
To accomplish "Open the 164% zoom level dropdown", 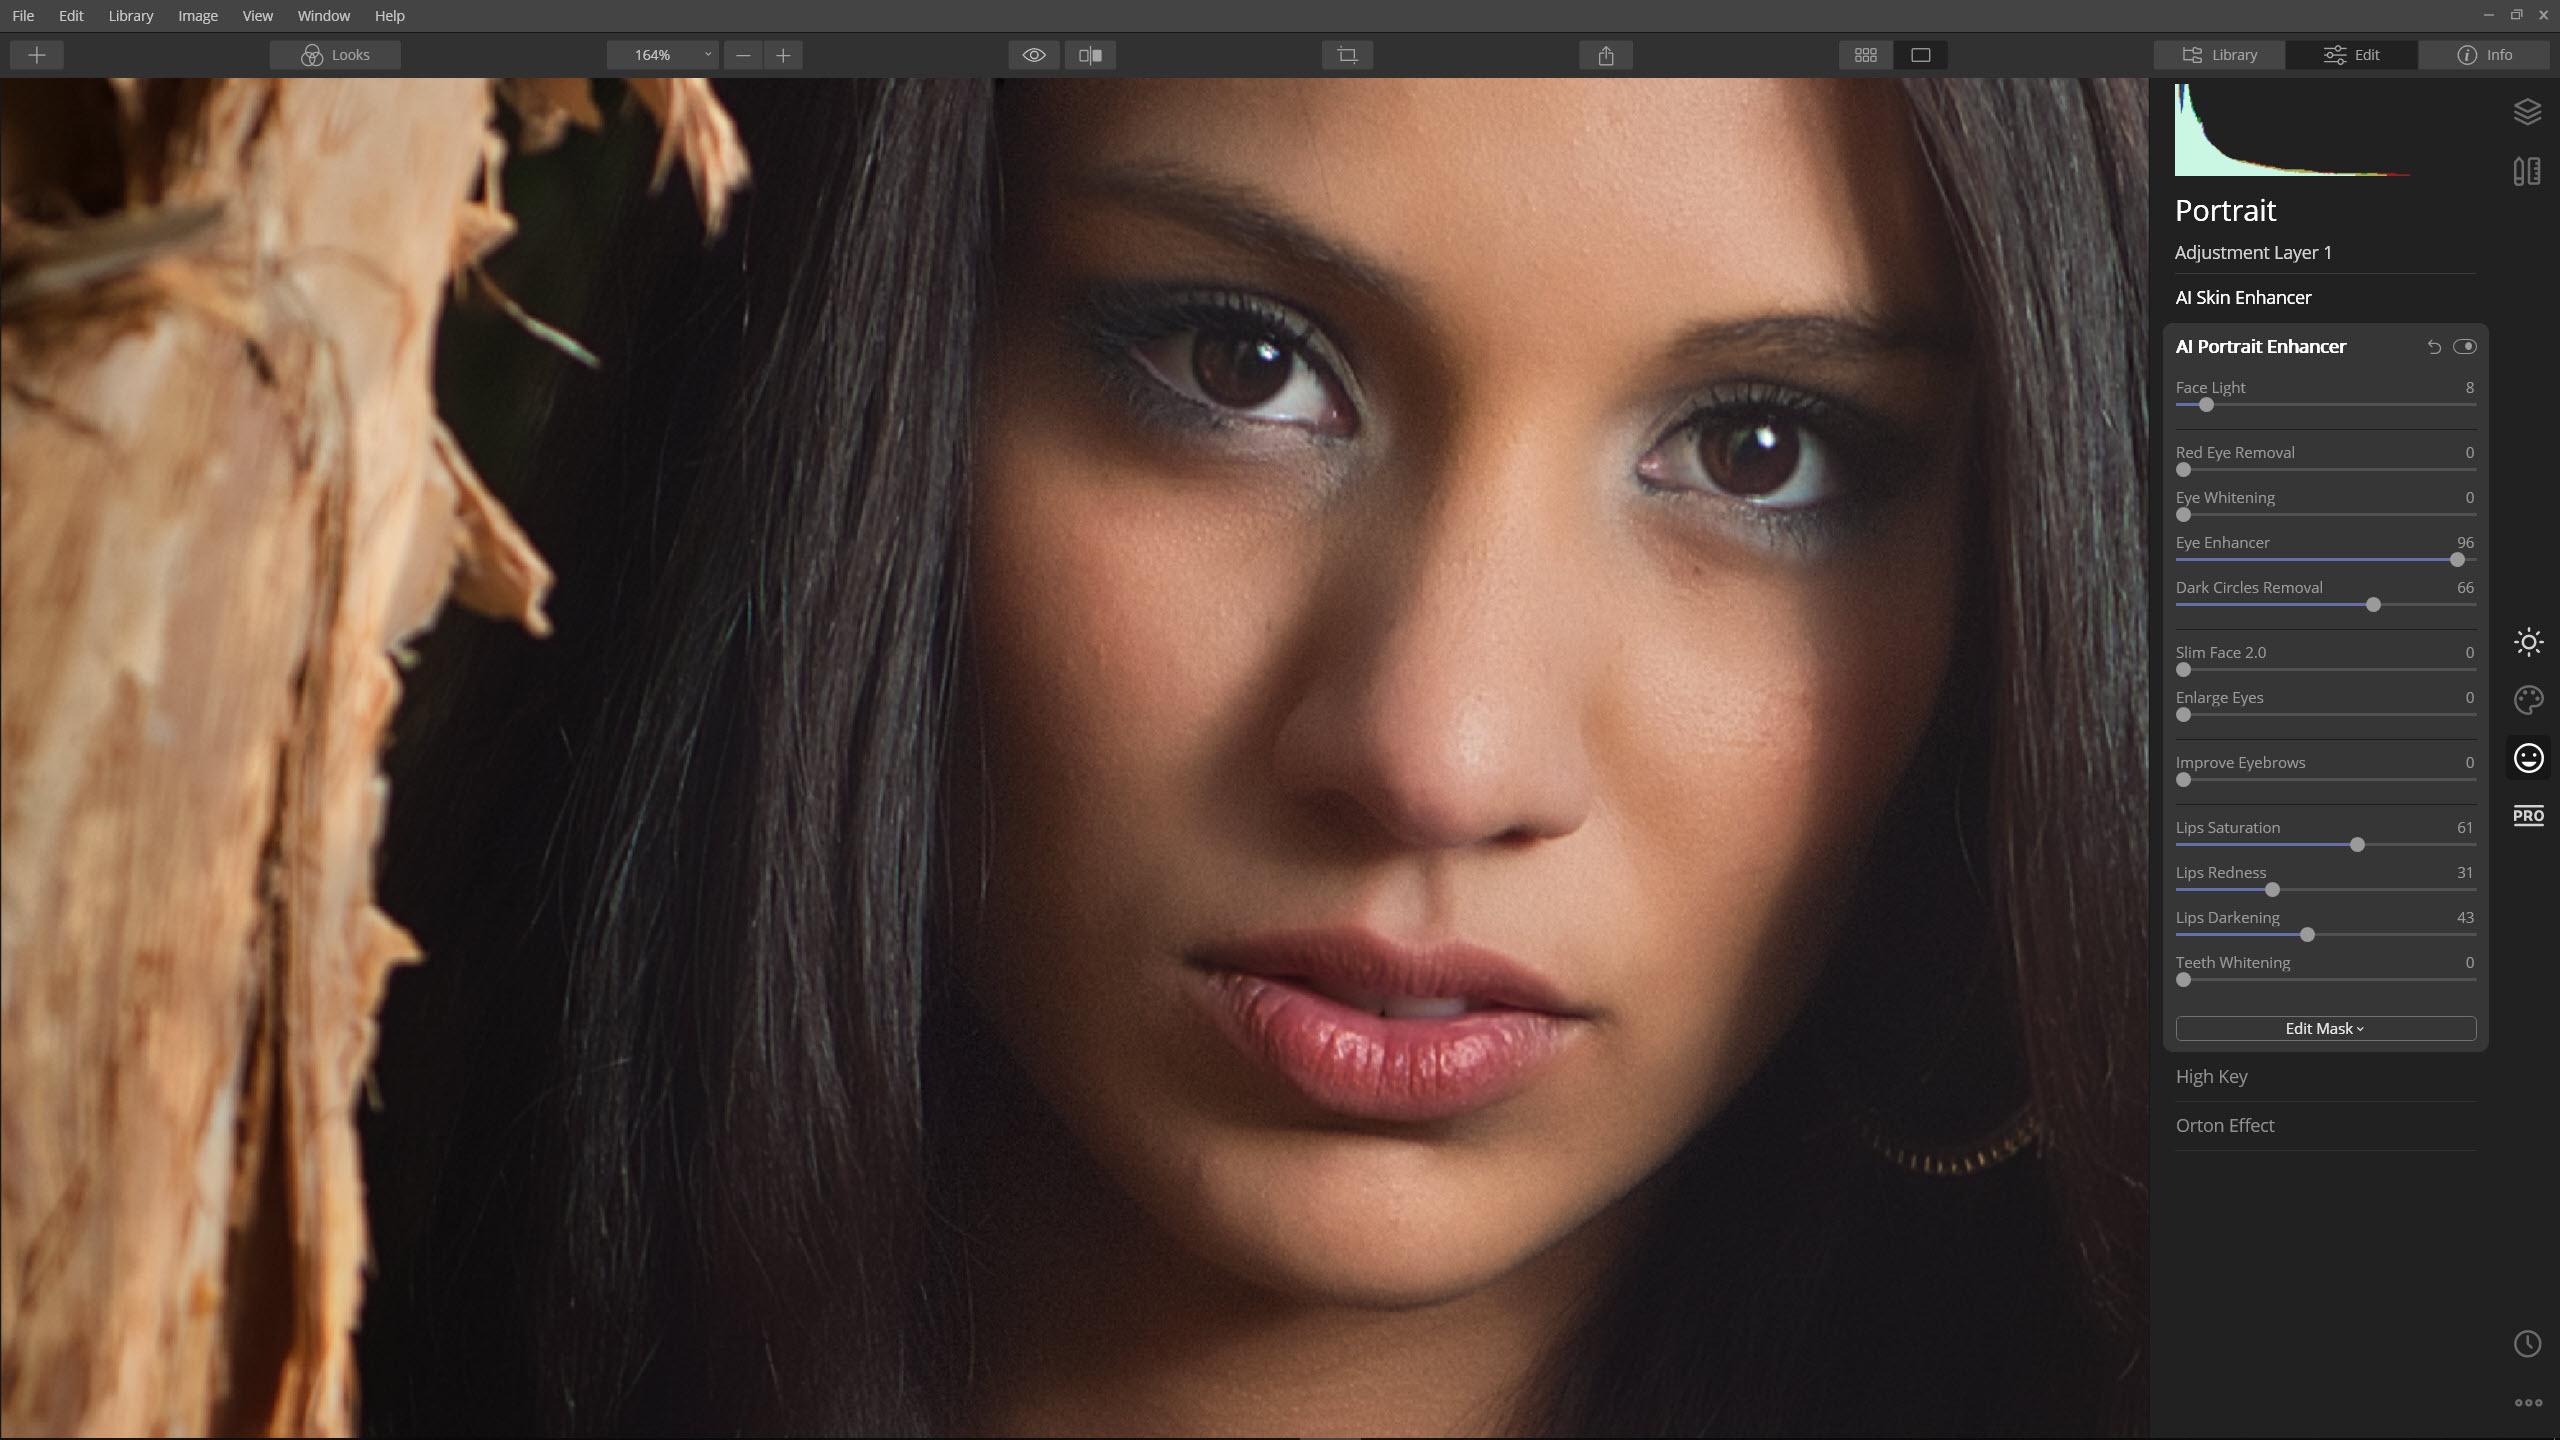I will [x=663, y=55].
